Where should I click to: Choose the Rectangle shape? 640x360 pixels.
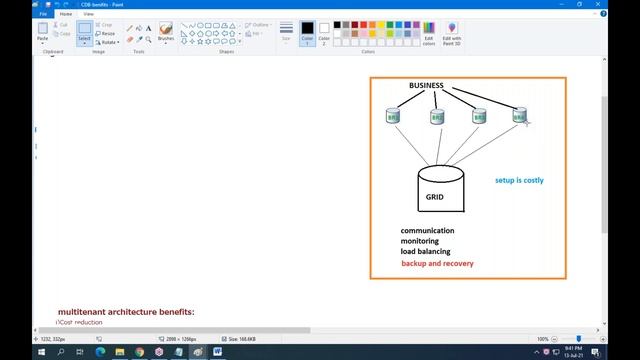pos(208,25)
